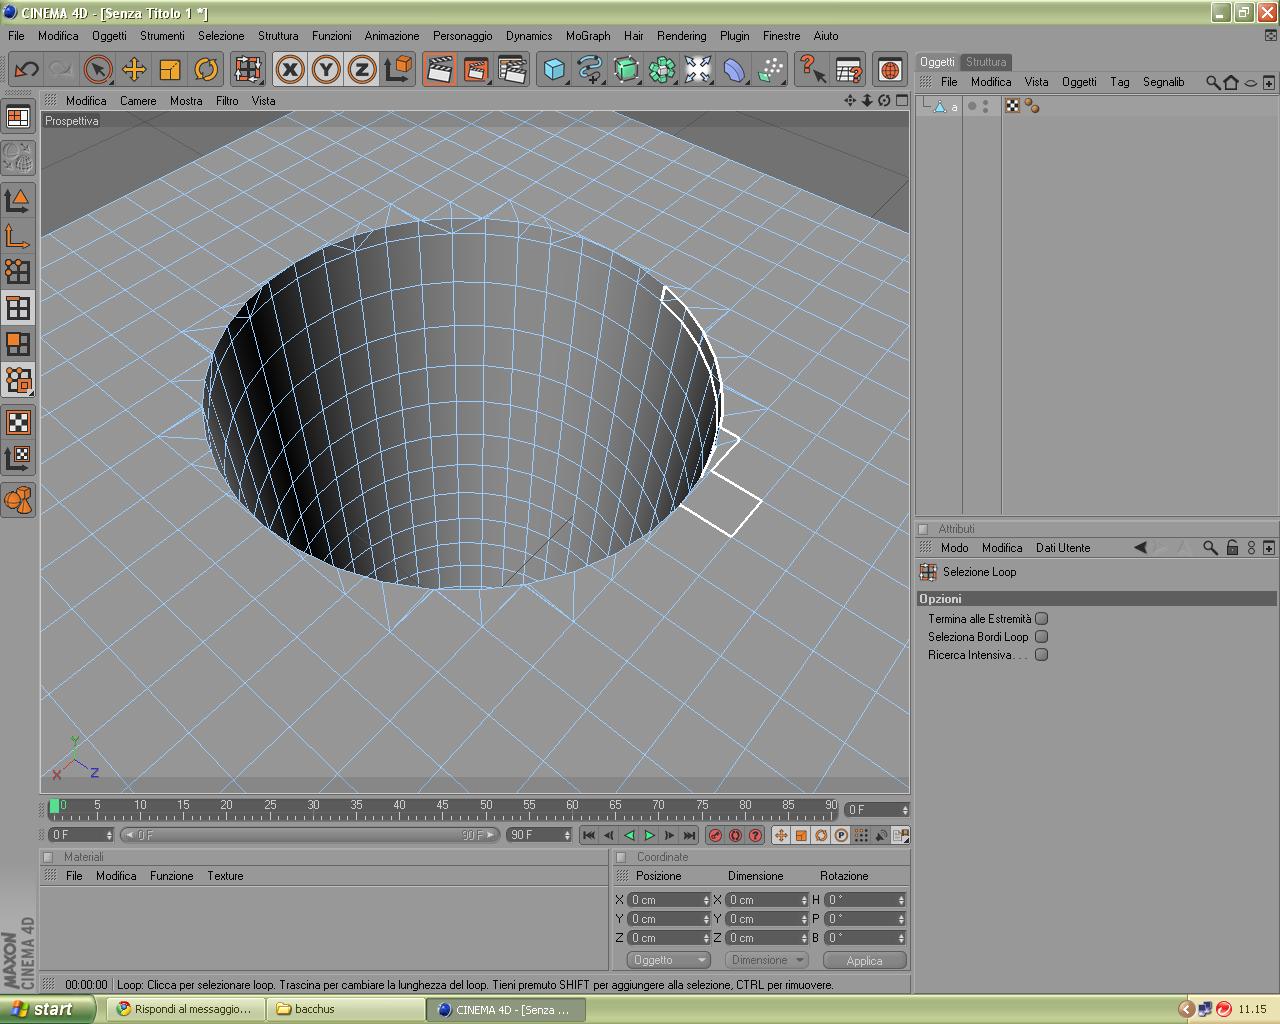Viewport: 1280px width, 1024px height.
Task: Step the Posizione X value spinner
Action: 706,900
